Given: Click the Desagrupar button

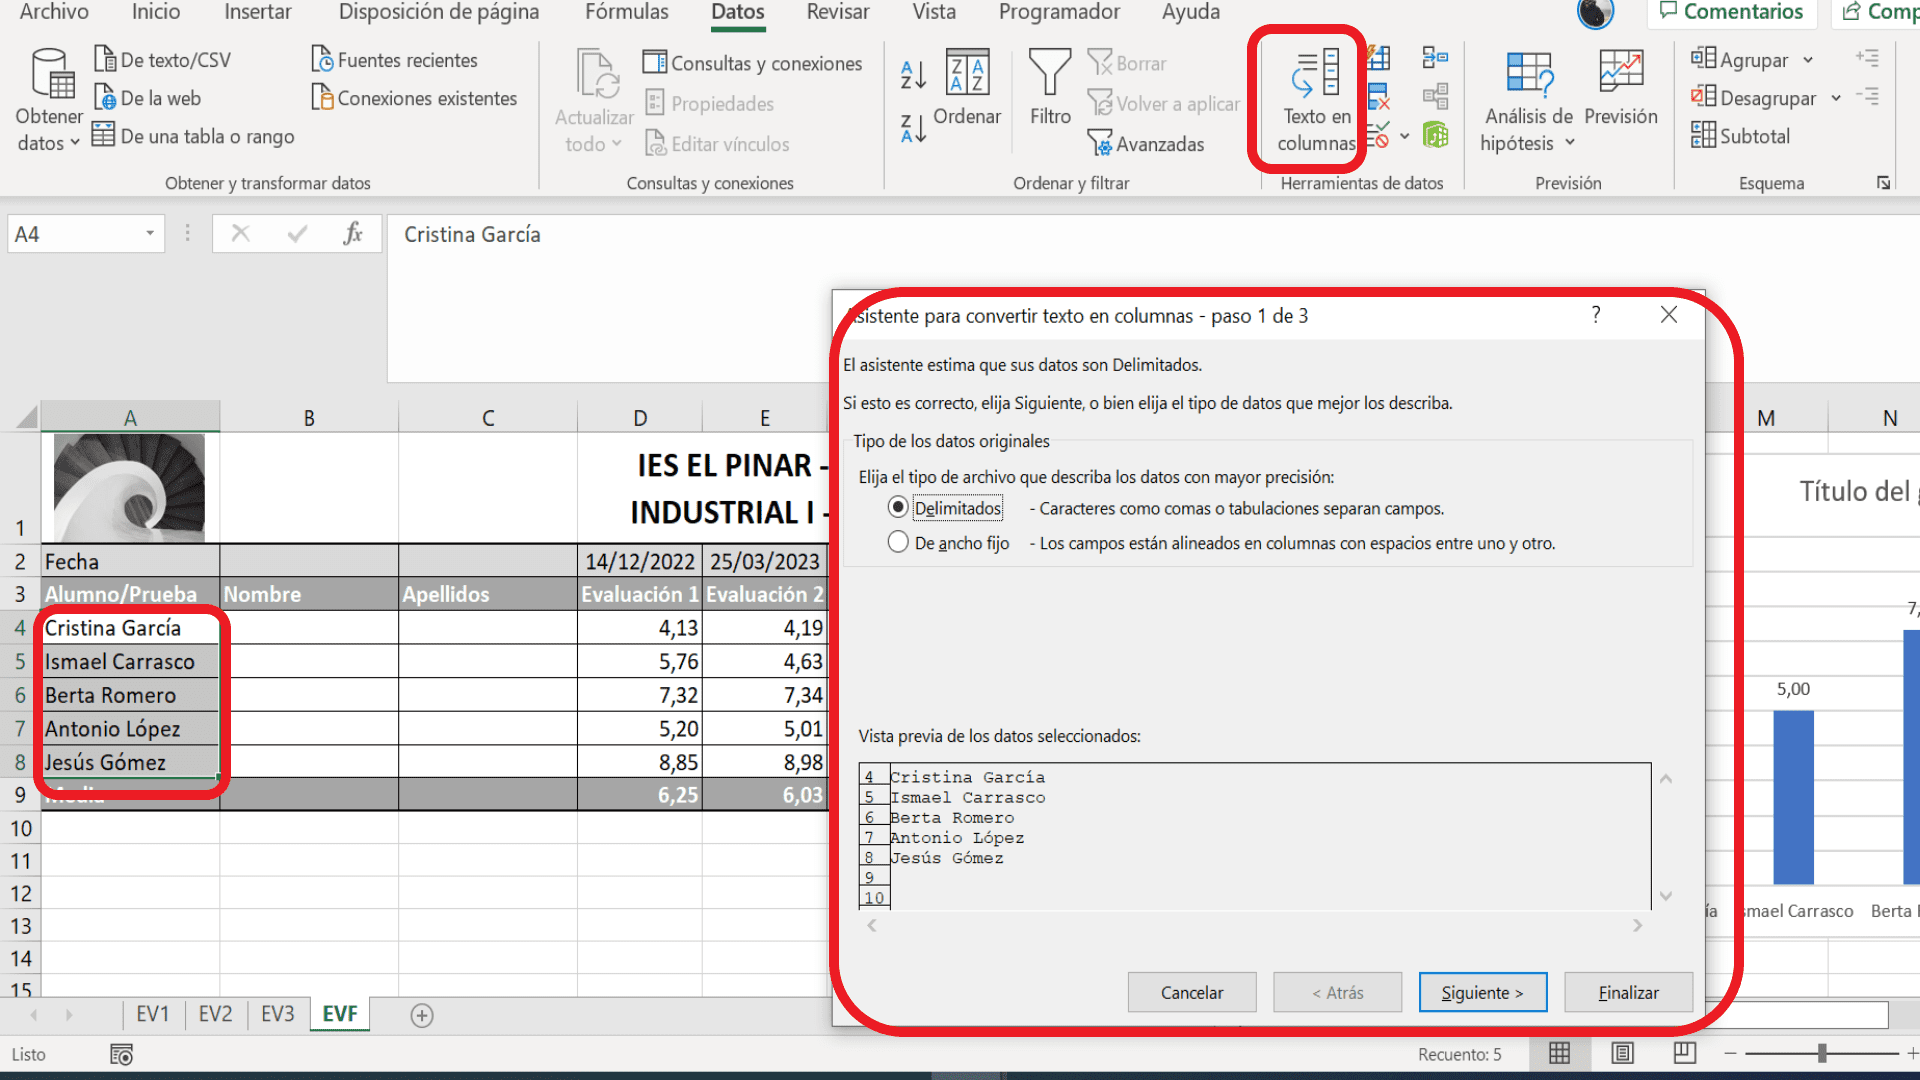Looking at the screenshot, I should [x=1754, y=98].
